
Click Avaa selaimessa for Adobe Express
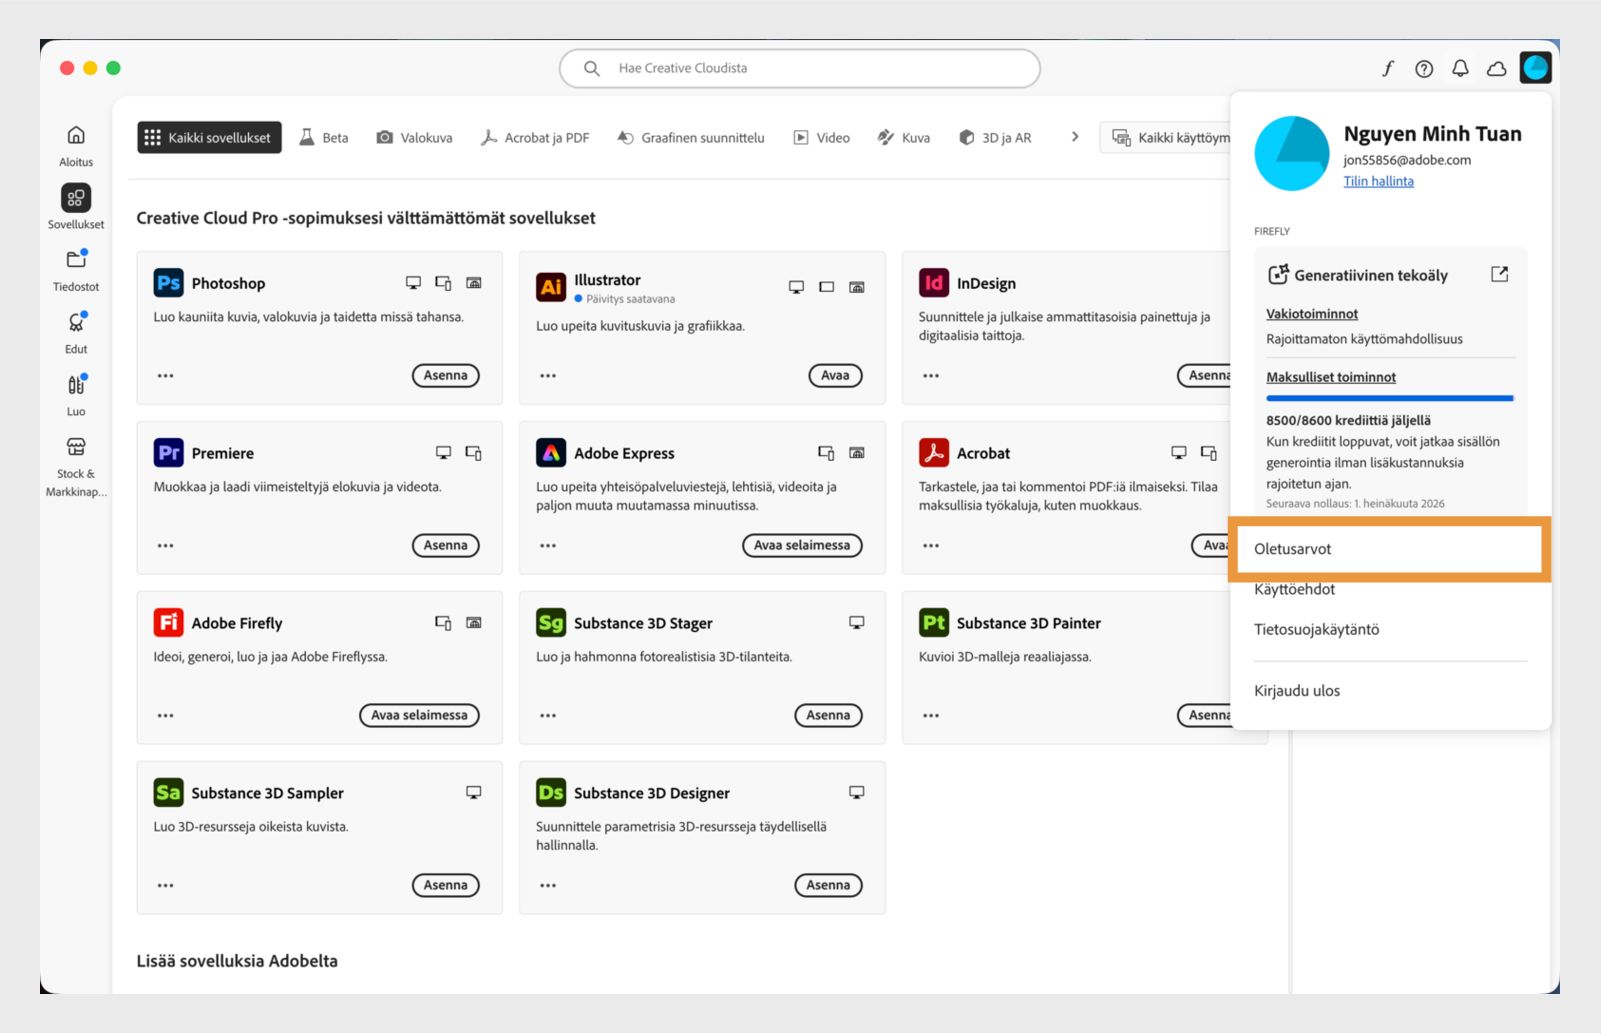(802, 546)
